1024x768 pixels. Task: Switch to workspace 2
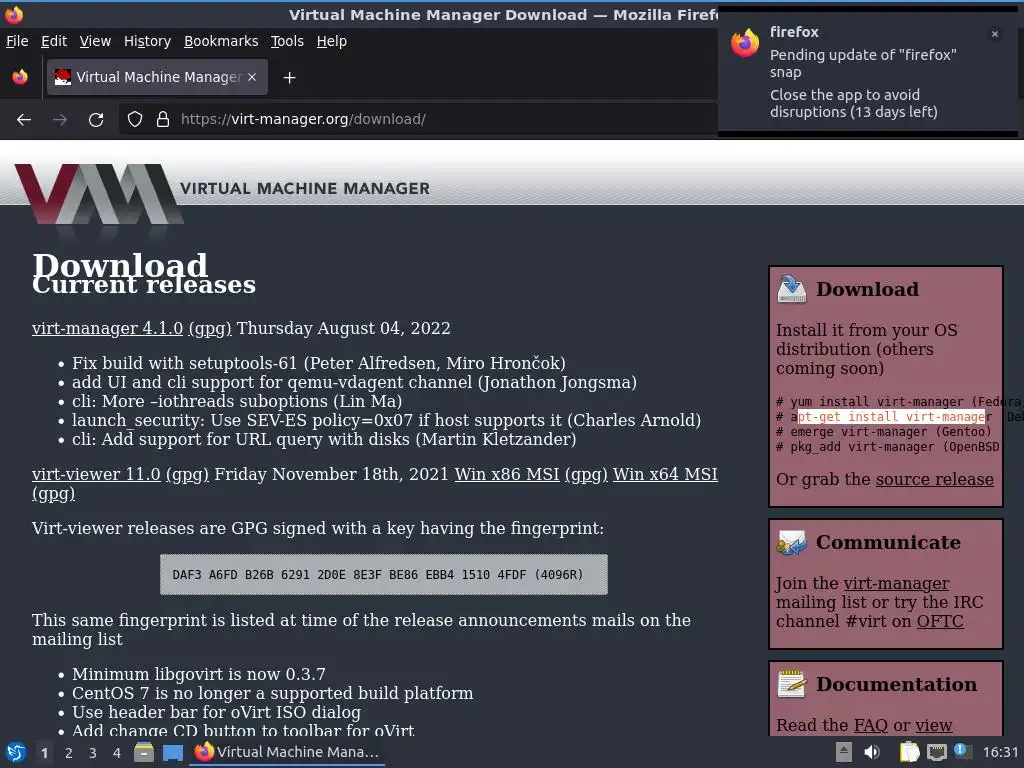point(69,753)
